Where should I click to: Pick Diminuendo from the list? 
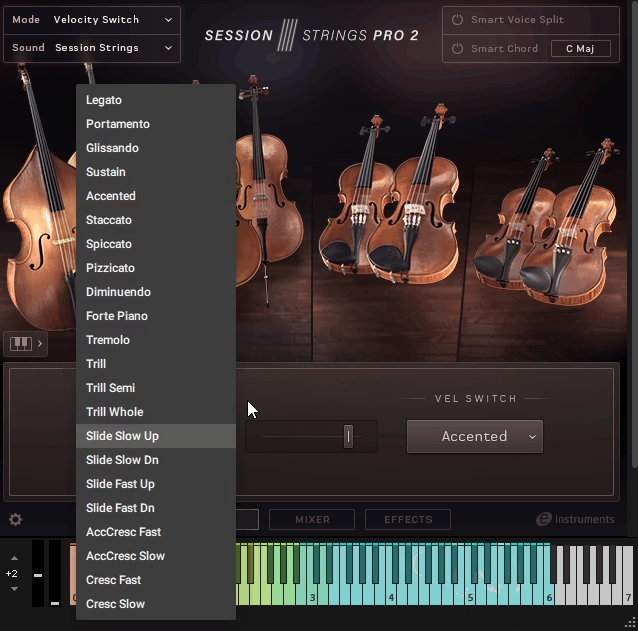pos(156,292)
